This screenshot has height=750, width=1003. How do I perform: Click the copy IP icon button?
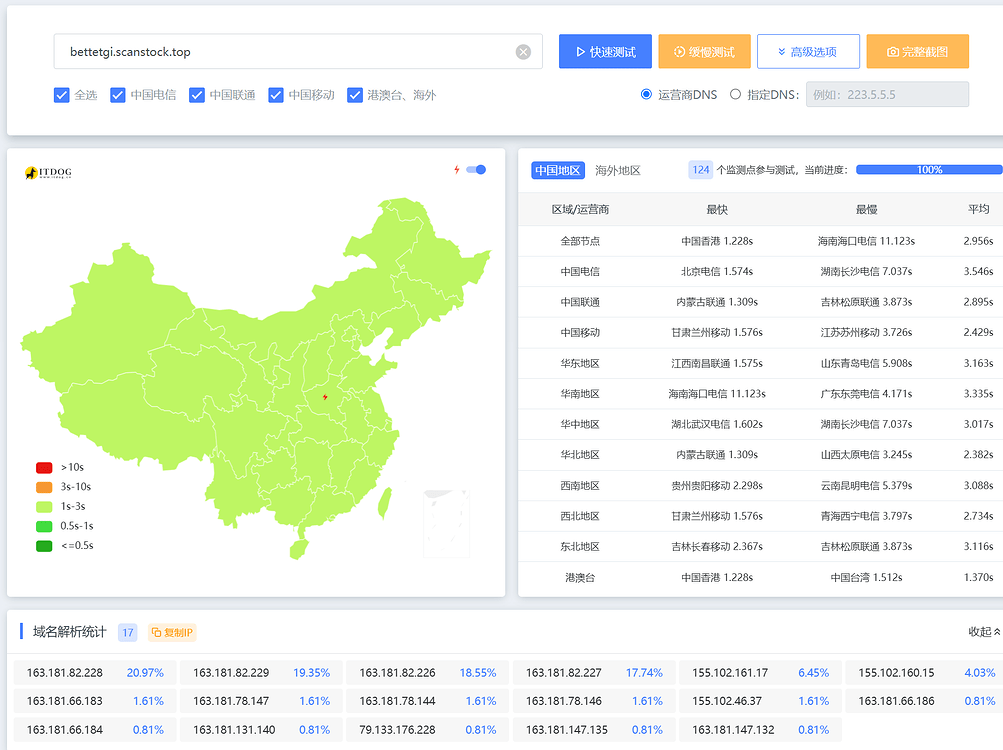pos(172,632)
